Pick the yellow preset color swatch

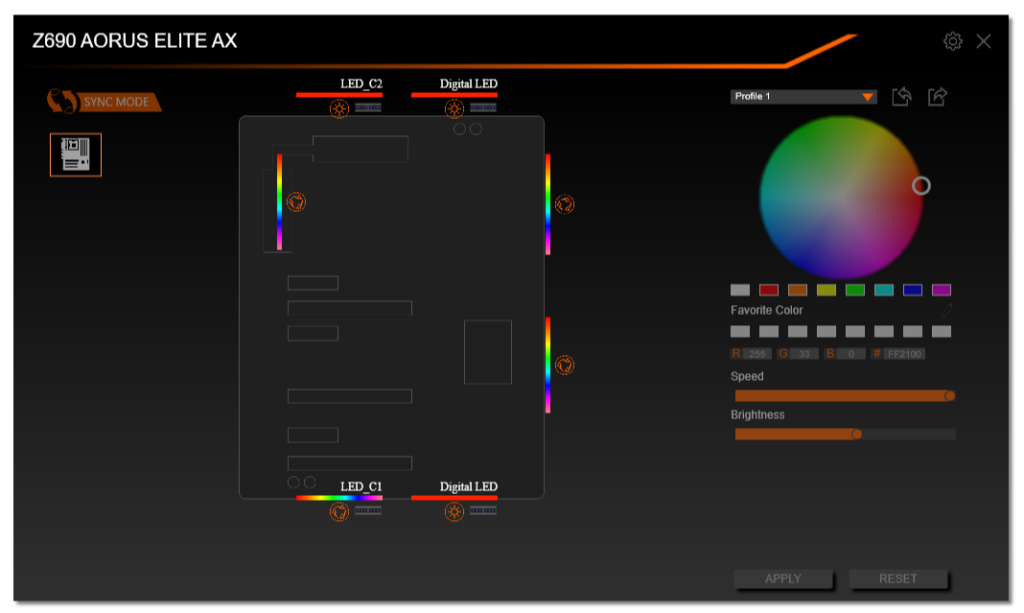pos(826,290)
